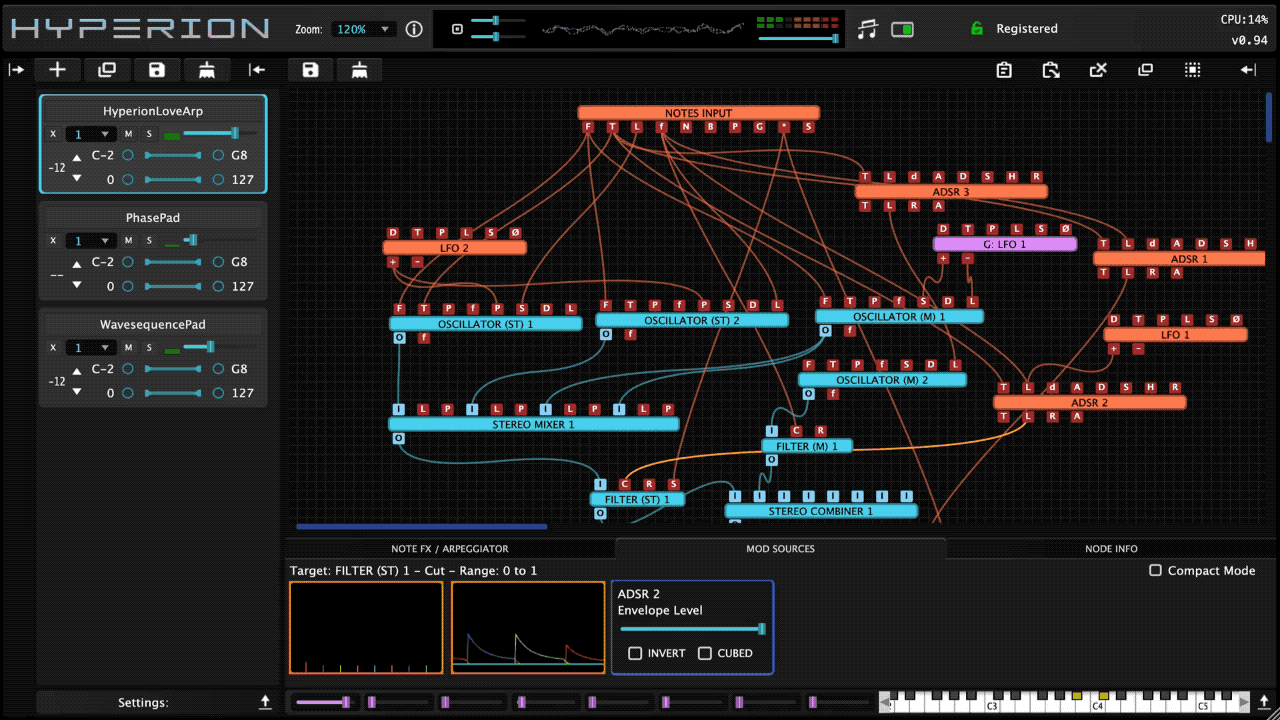Enable the Compact Mode checkbox
Viewport: 1280px width, 720px height.
[1155, 570]
